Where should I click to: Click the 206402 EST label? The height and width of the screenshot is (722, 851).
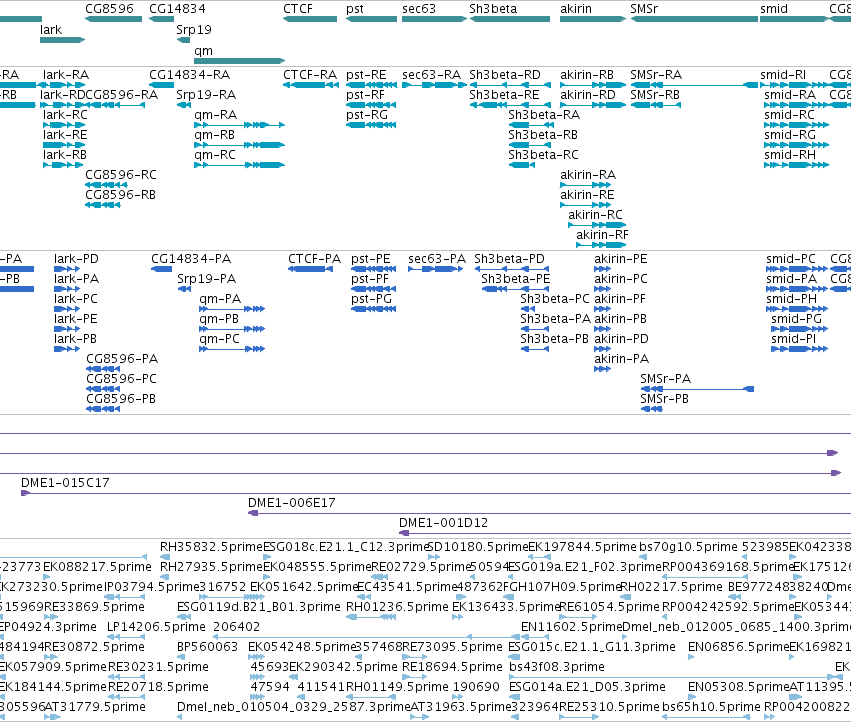(x=237, y=626)
